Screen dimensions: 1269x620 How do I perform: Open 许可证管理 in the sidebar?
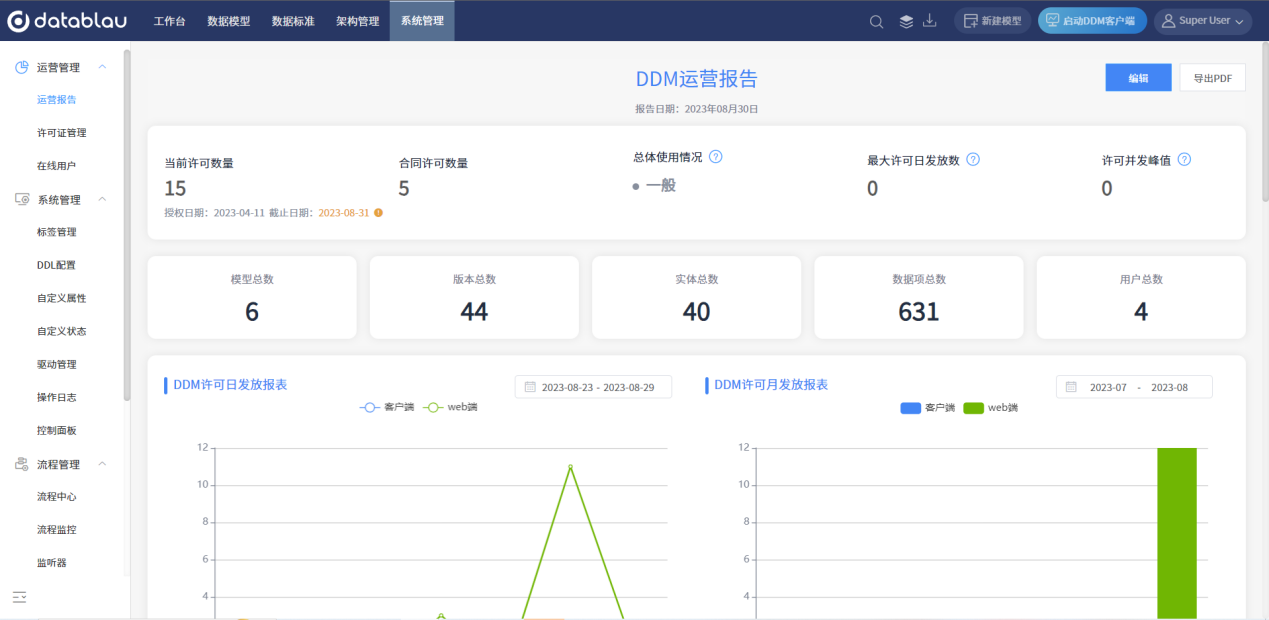(x=62, y=133)
